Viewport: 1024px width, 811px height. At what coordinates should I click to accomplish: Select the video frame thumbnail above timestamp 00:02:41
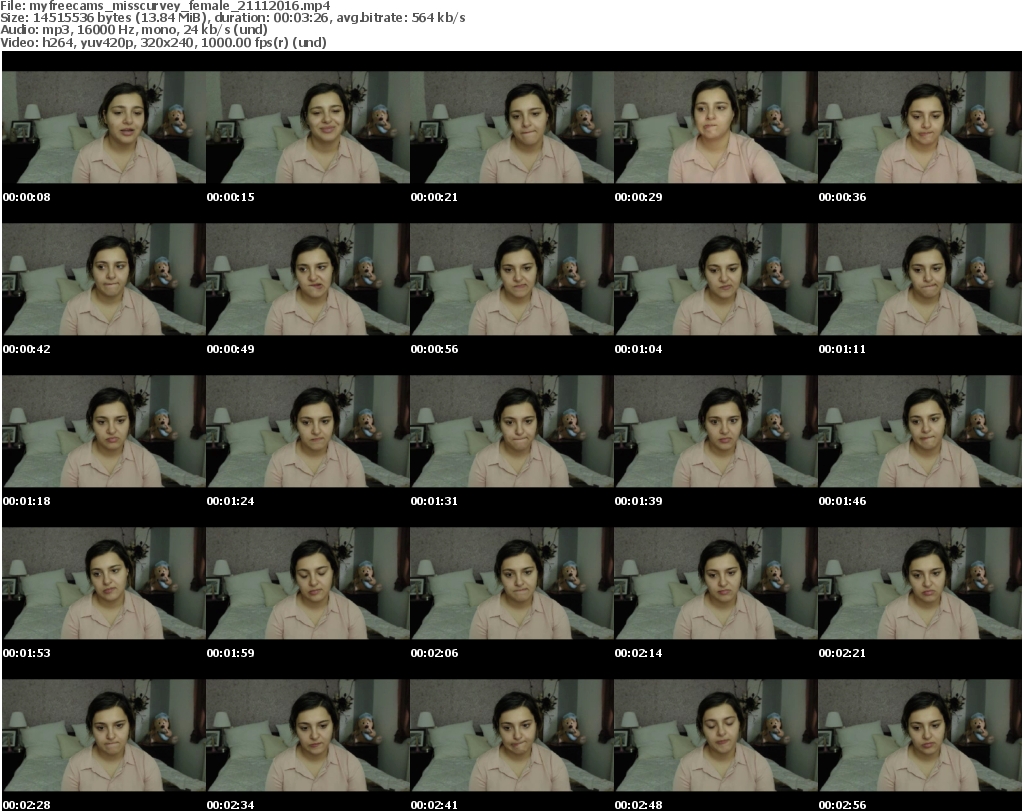click(511, 735)
